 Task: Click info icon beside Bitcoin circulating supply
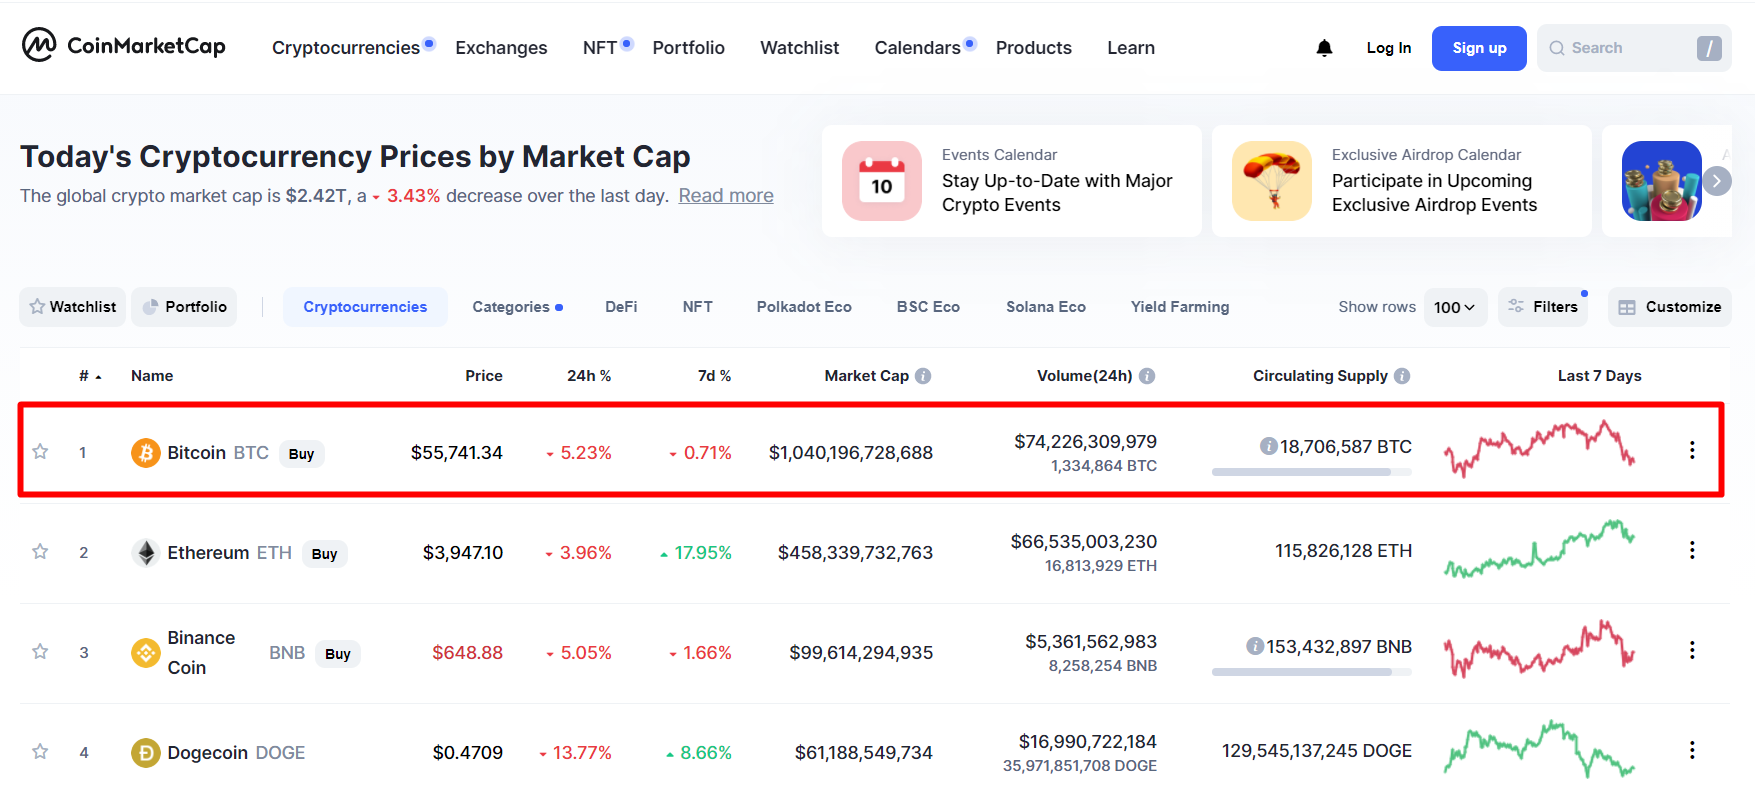(x=1268, y=446)
